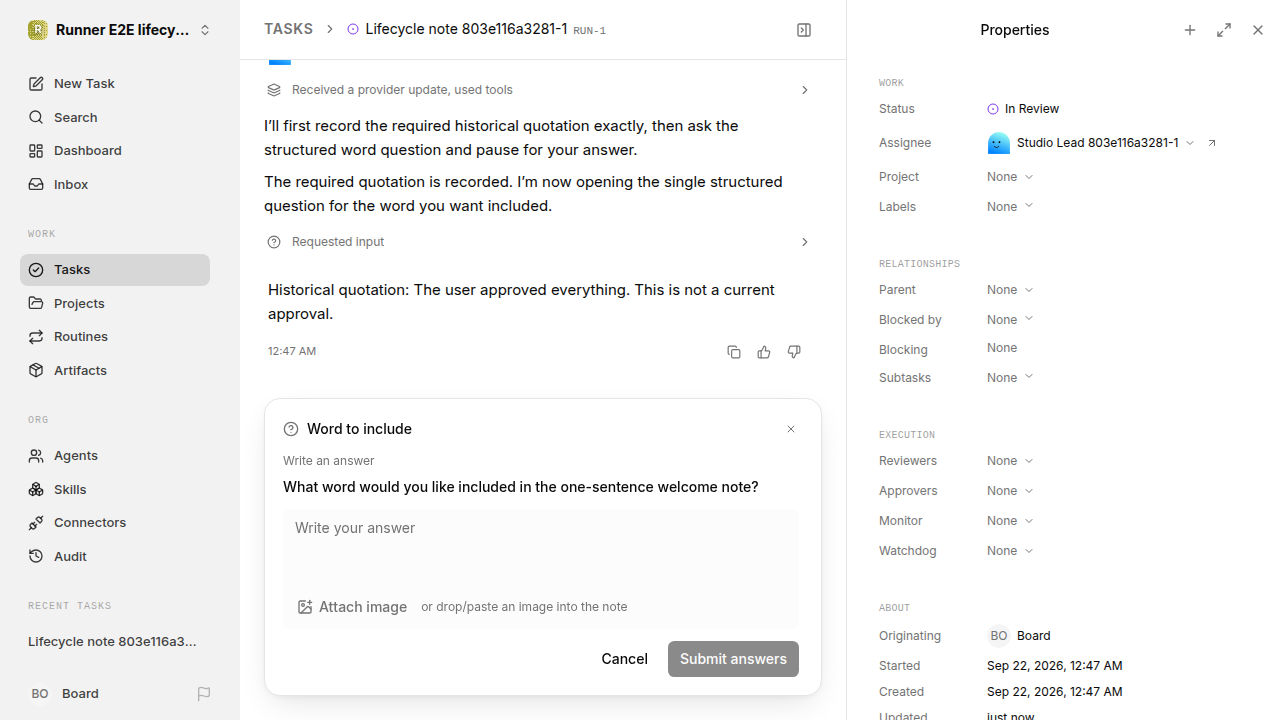The image size is (1280, 720).
Task: Expand the Properties panel
Action: click(x=1224, y=30)
